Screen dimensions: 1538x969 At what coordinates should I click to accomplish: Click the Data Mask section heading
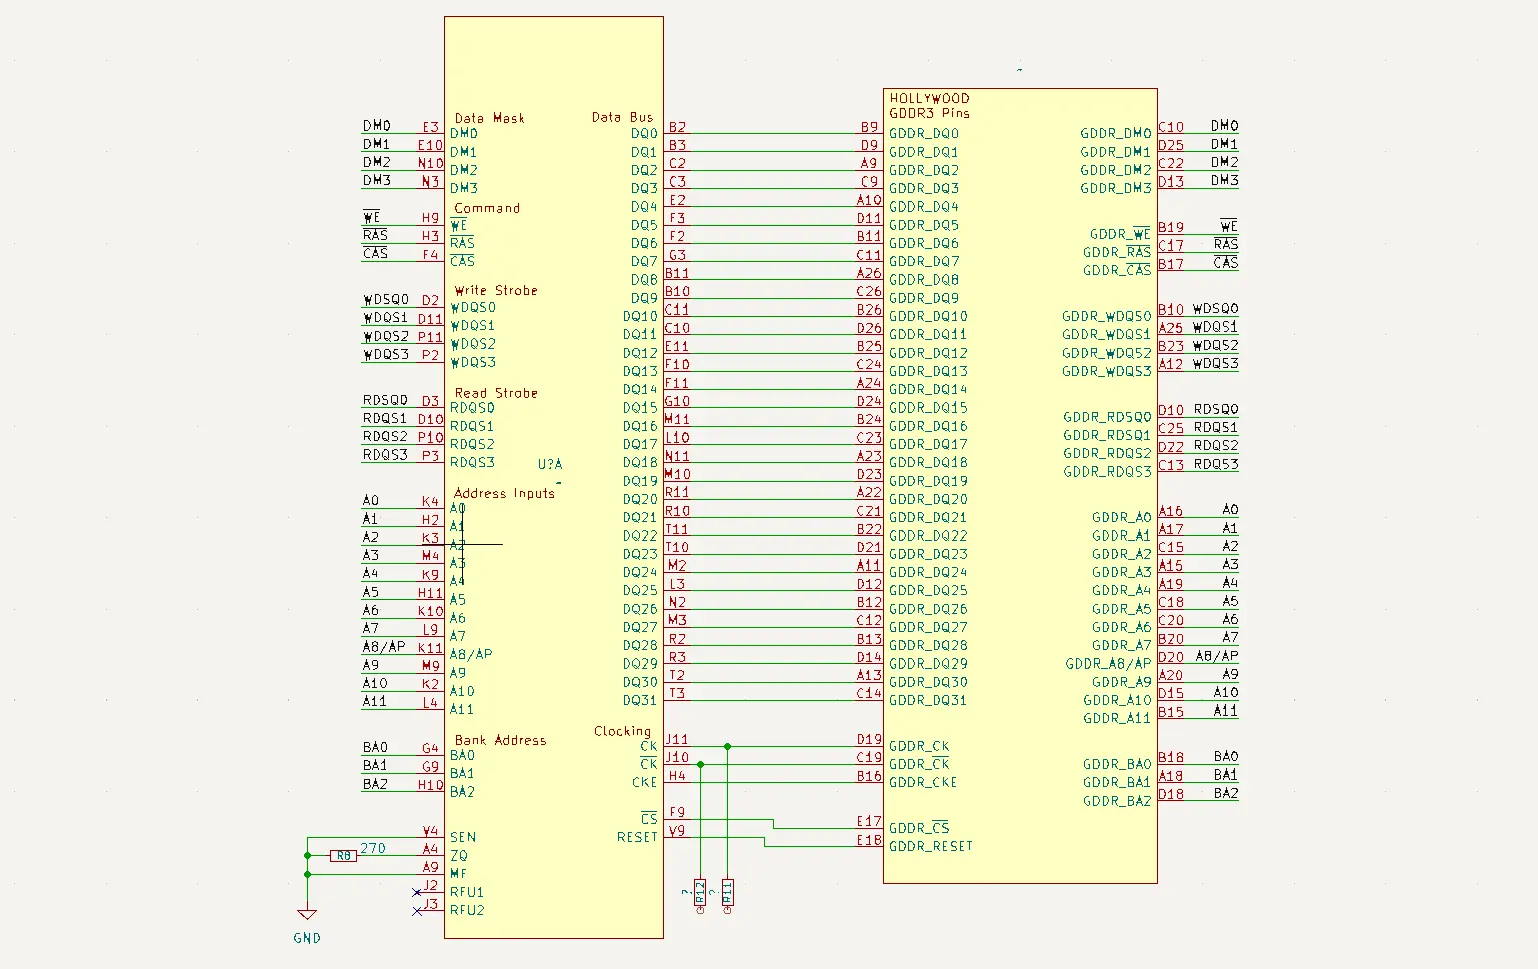click(489, 118)
